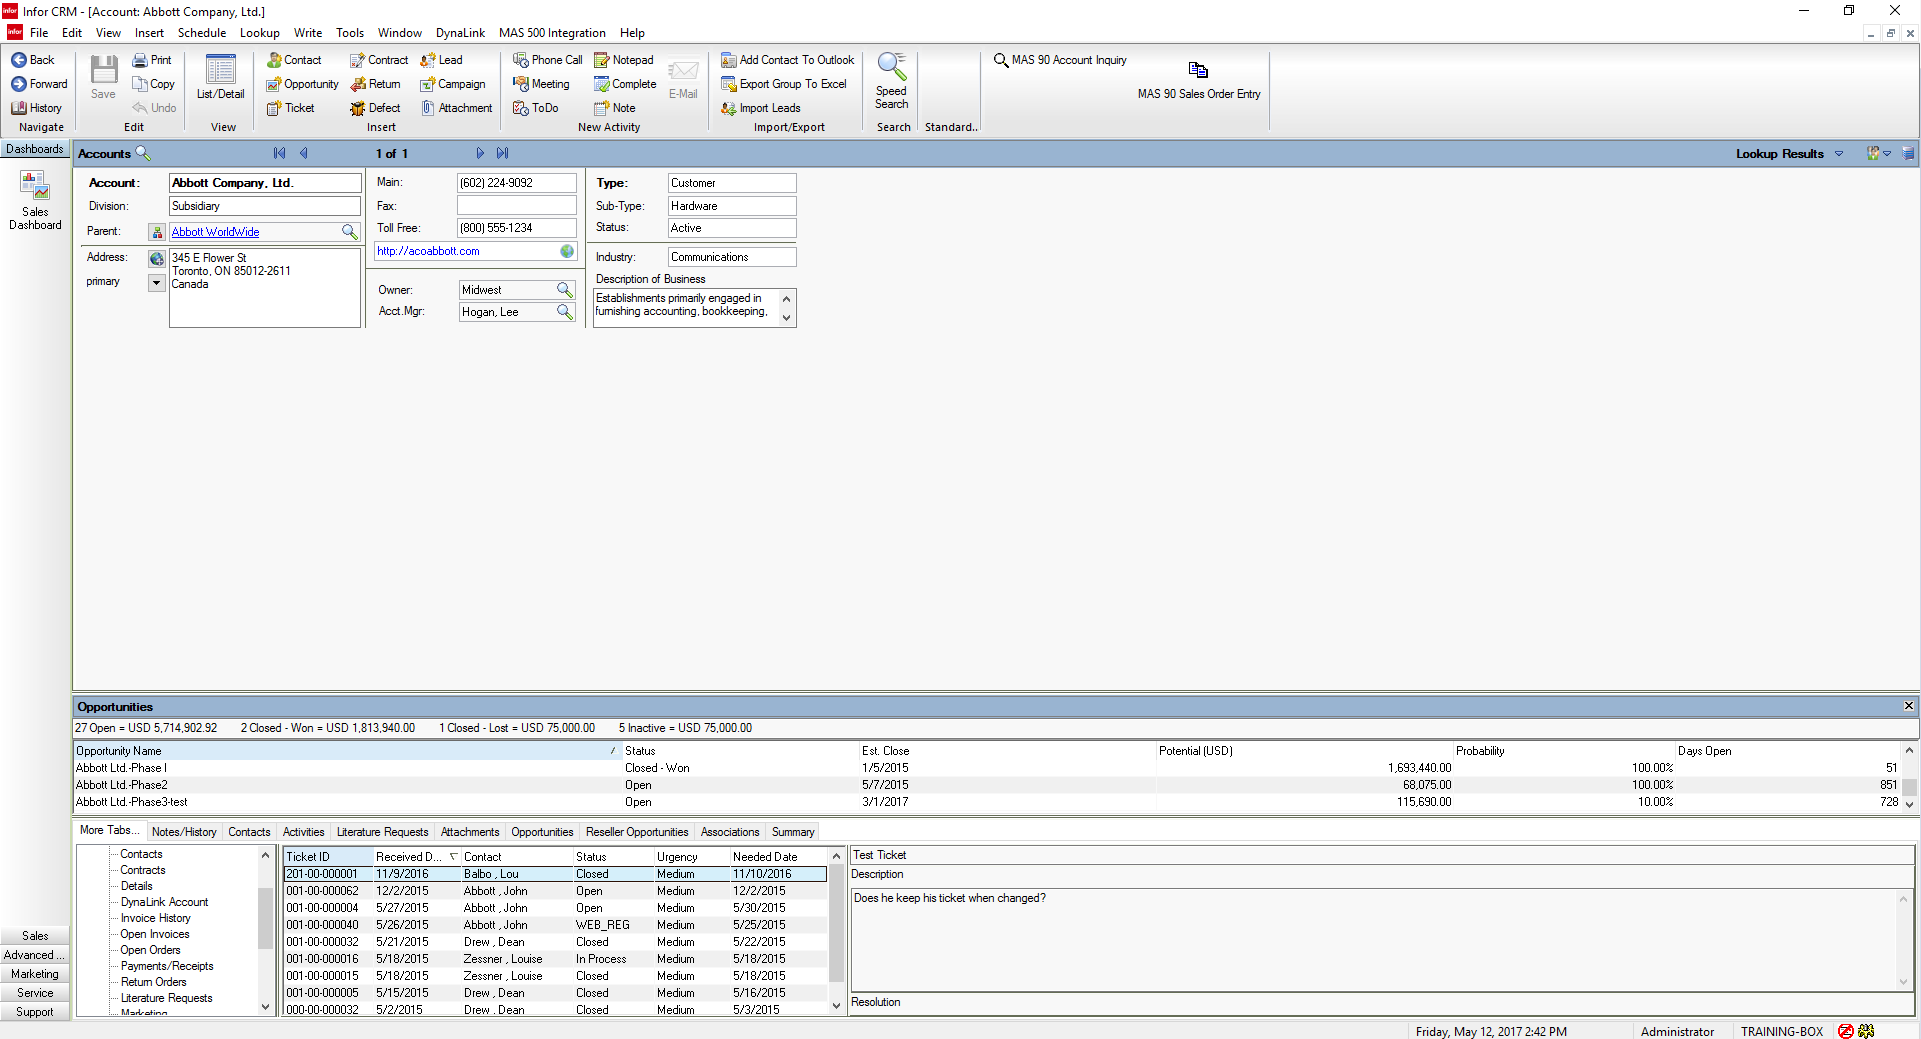
Task: Select ticket 001-00-000062 row
Action: click(556, 891)
